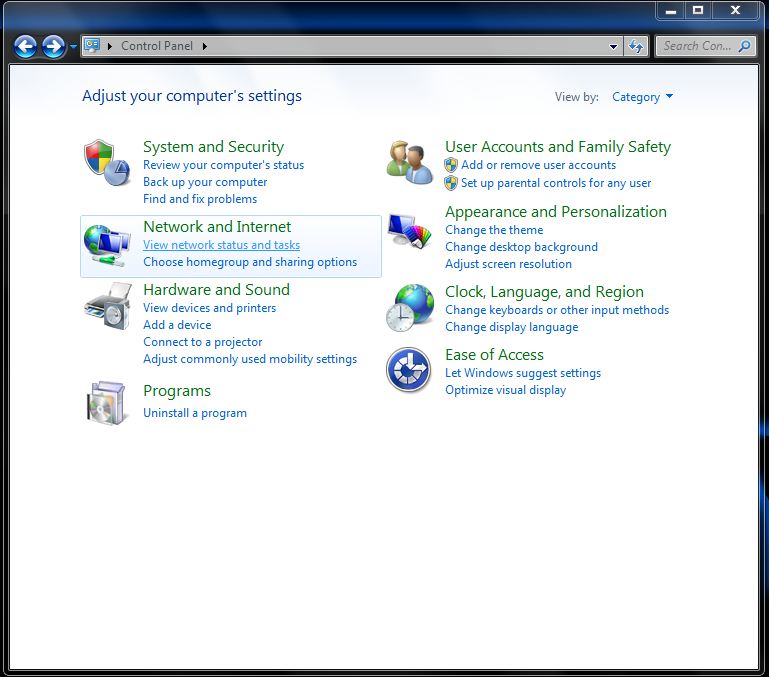Open the Network and Internet globe icon
The width and height of the screenshot is (769, 677).
(107, 245)
